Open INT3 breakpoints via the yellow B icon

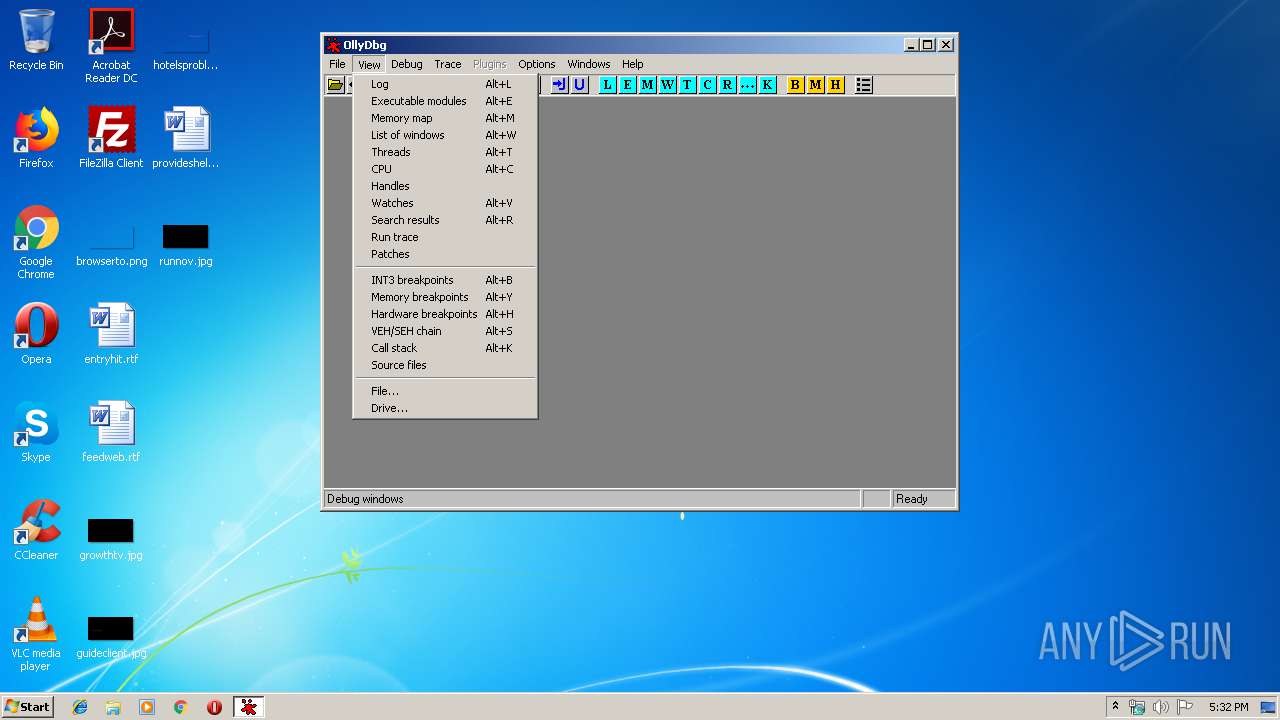coord(795,85)
